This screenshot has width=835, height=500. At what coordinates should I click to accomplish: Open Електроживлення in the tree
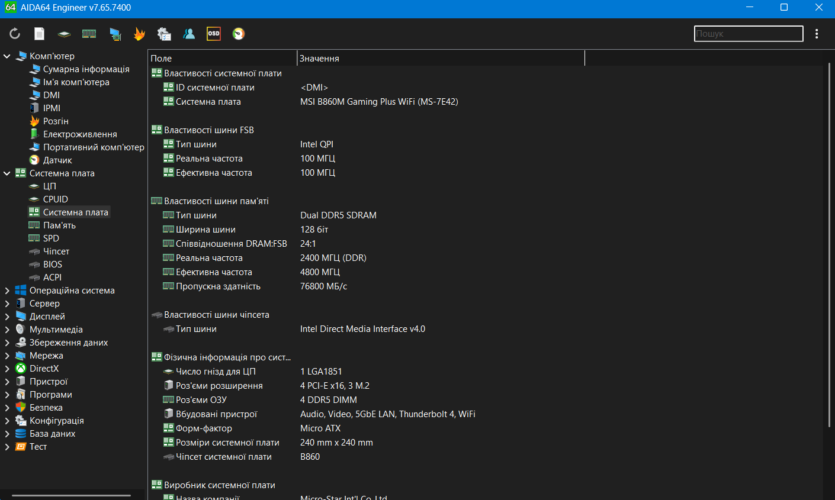(x=80, y=134)
